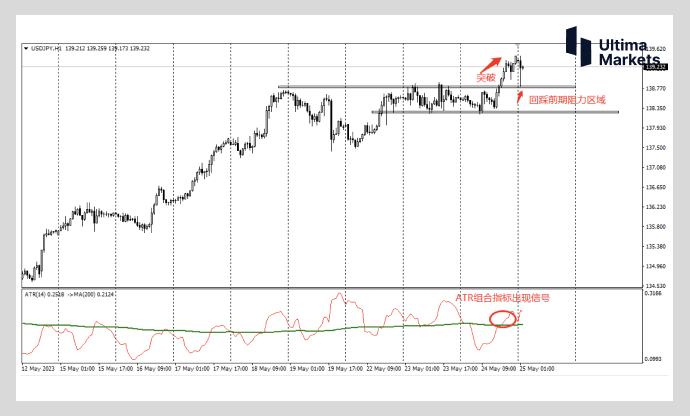Select the 25 May 01:00 time label

pyautogui.click(x=536, y=369)
